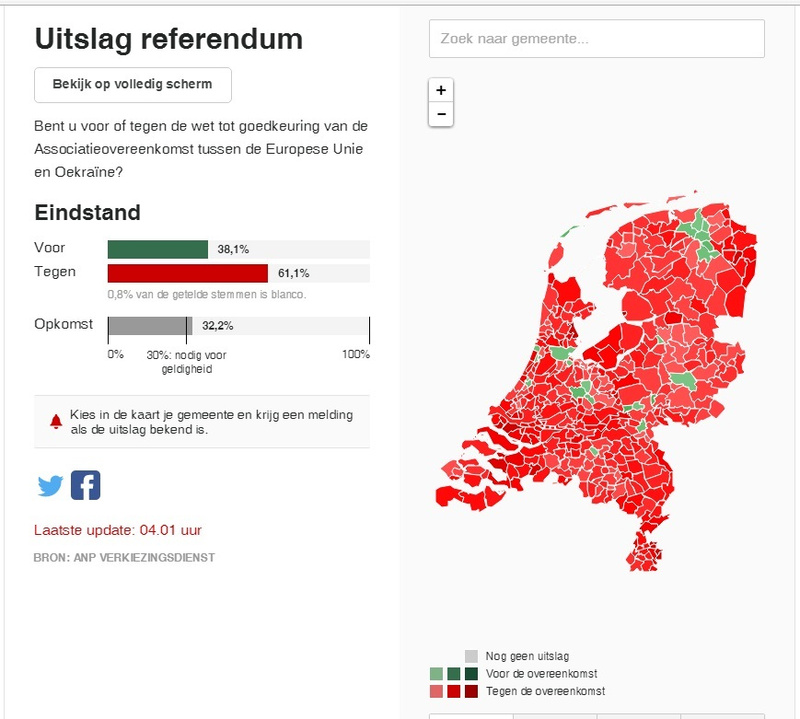800x719 pixels.
Task: Click the darkest green "Voor" legend swatch
Action: 471,674
